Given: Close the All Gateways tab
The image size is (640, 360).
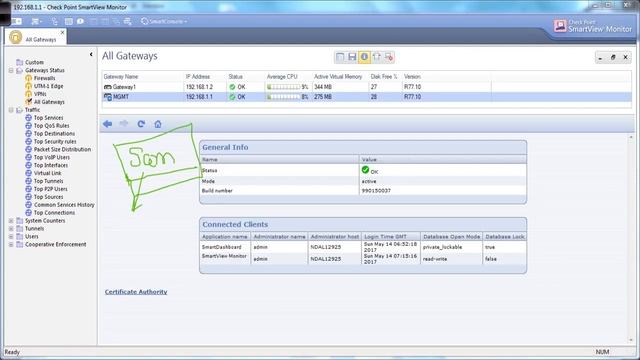Looking at the screenshot, I should pyautogui.click(x=62, y=32).
